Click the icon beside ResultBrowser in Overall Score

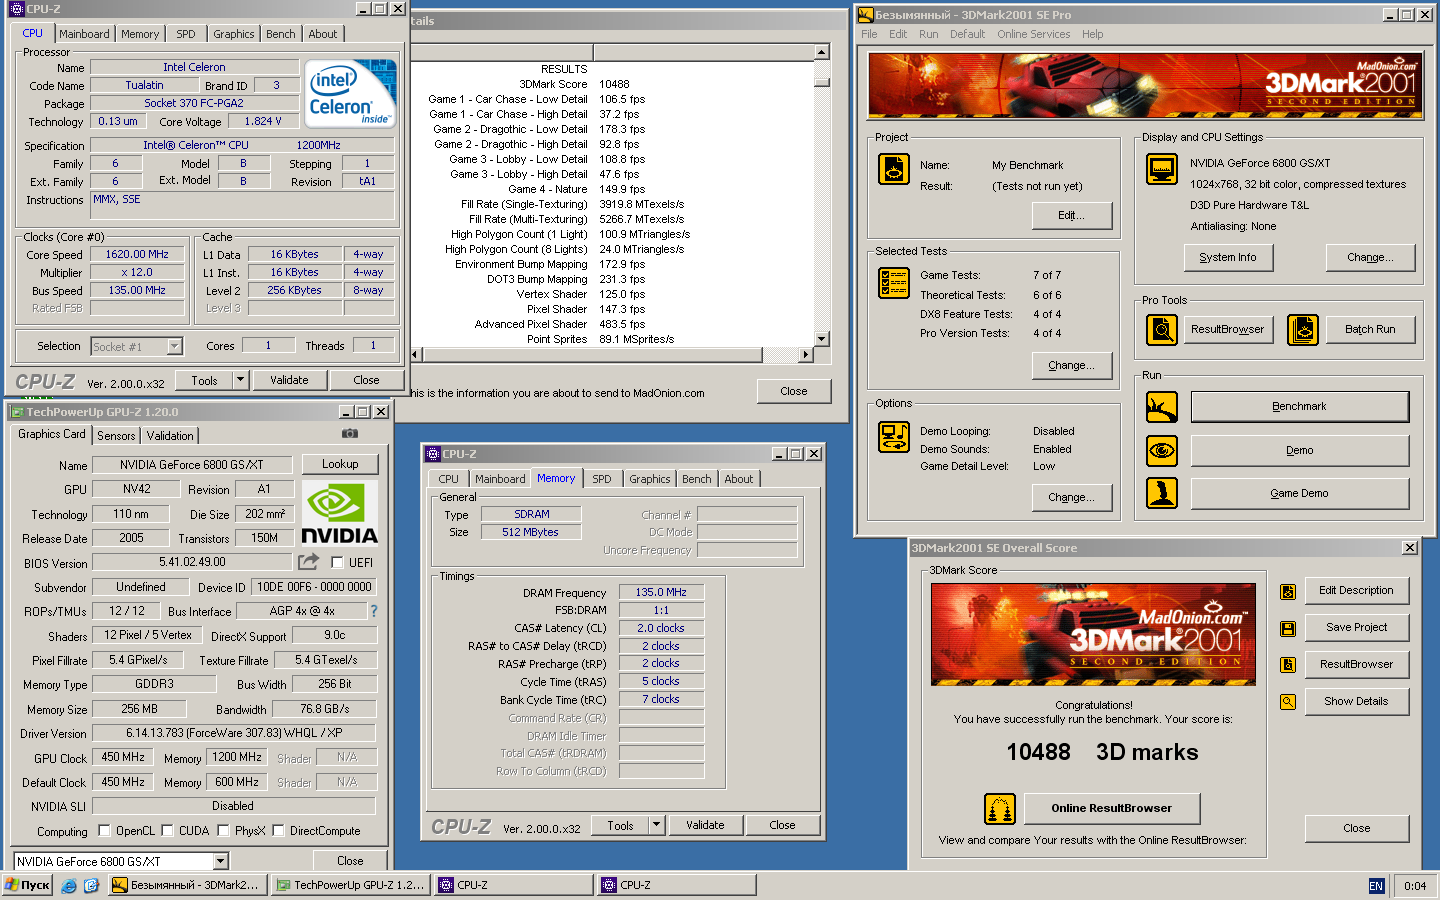(1288, 665)
